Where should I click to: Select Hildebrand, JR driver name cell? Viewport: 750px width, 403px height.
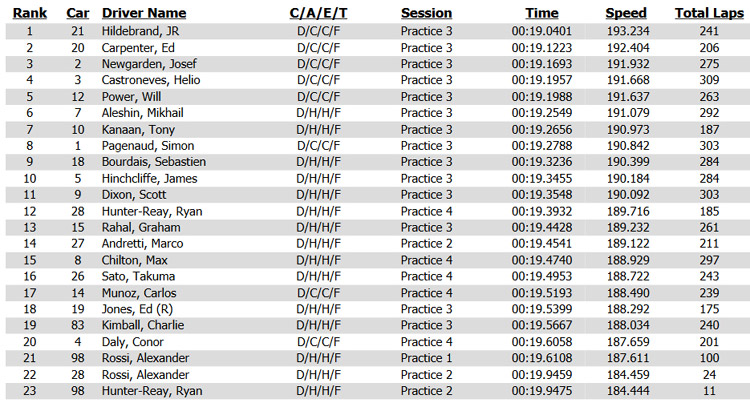coord(140,32)
